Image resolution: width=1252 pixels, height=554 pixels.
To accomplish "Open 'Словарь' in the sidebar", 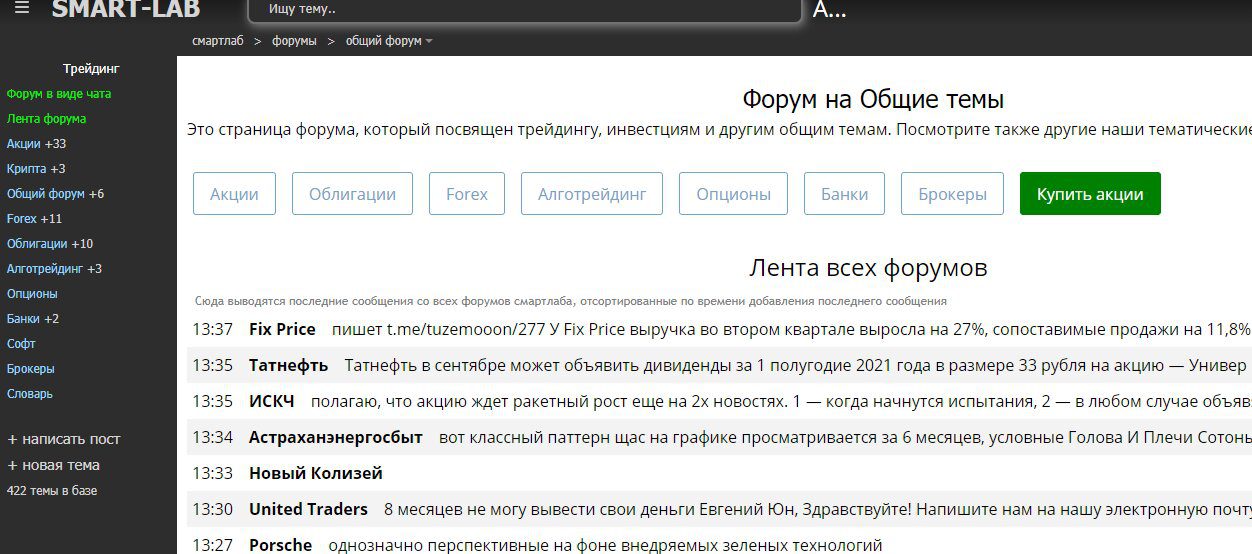I will [x=29, y=394].
